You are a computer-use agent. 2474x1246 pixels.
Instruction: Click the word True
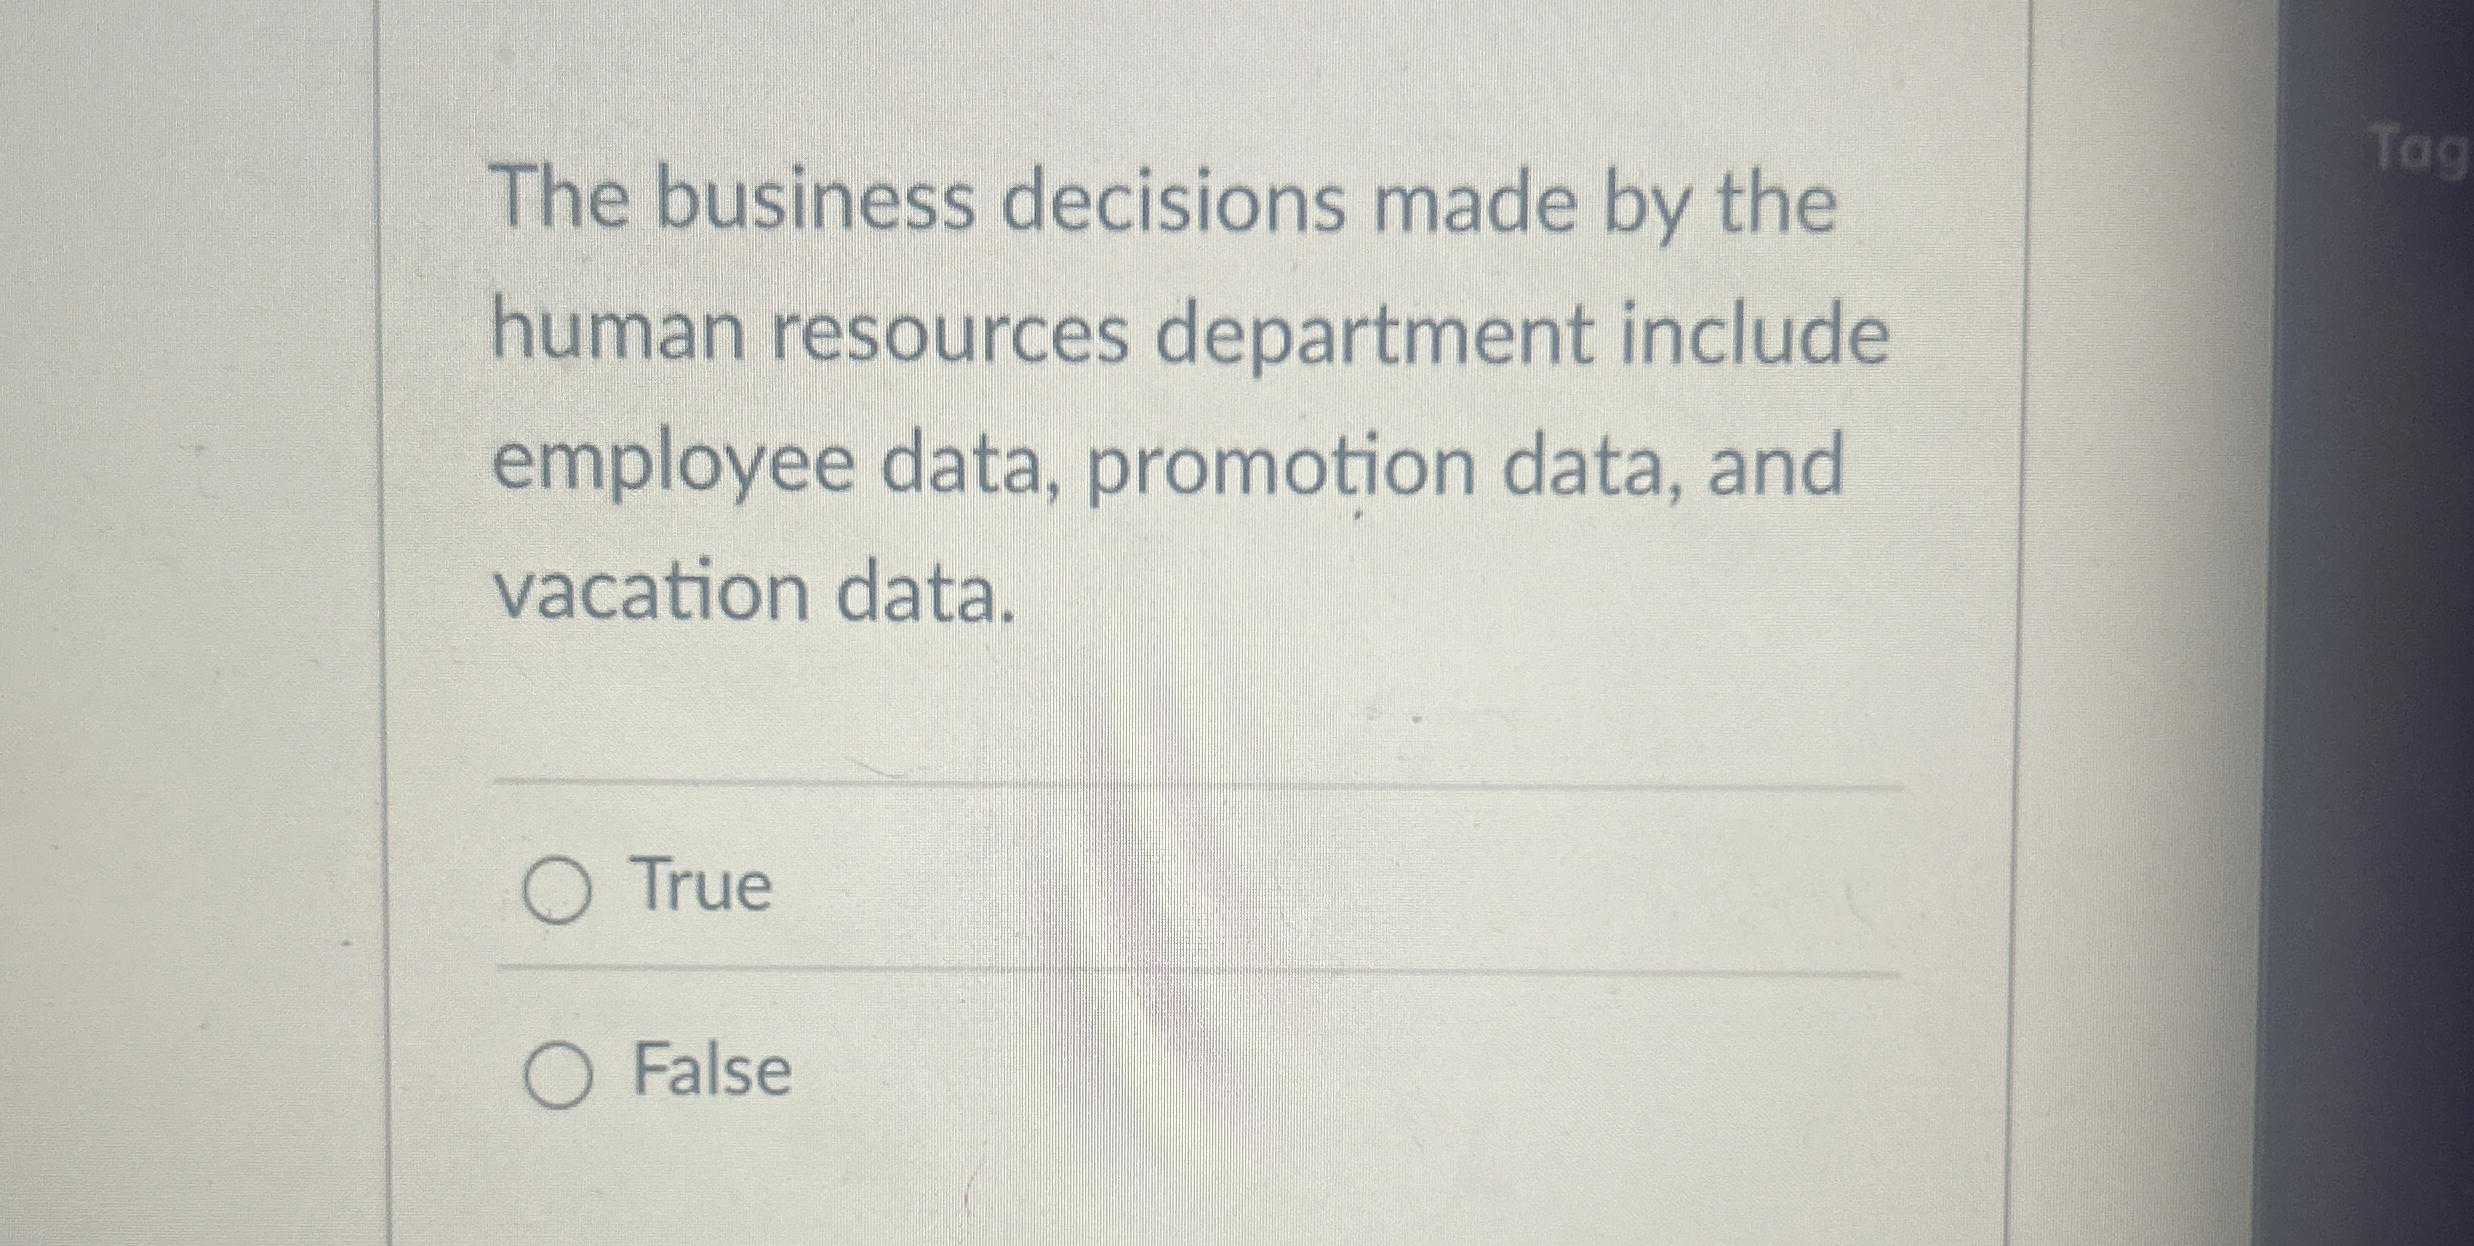pos(700,886)
